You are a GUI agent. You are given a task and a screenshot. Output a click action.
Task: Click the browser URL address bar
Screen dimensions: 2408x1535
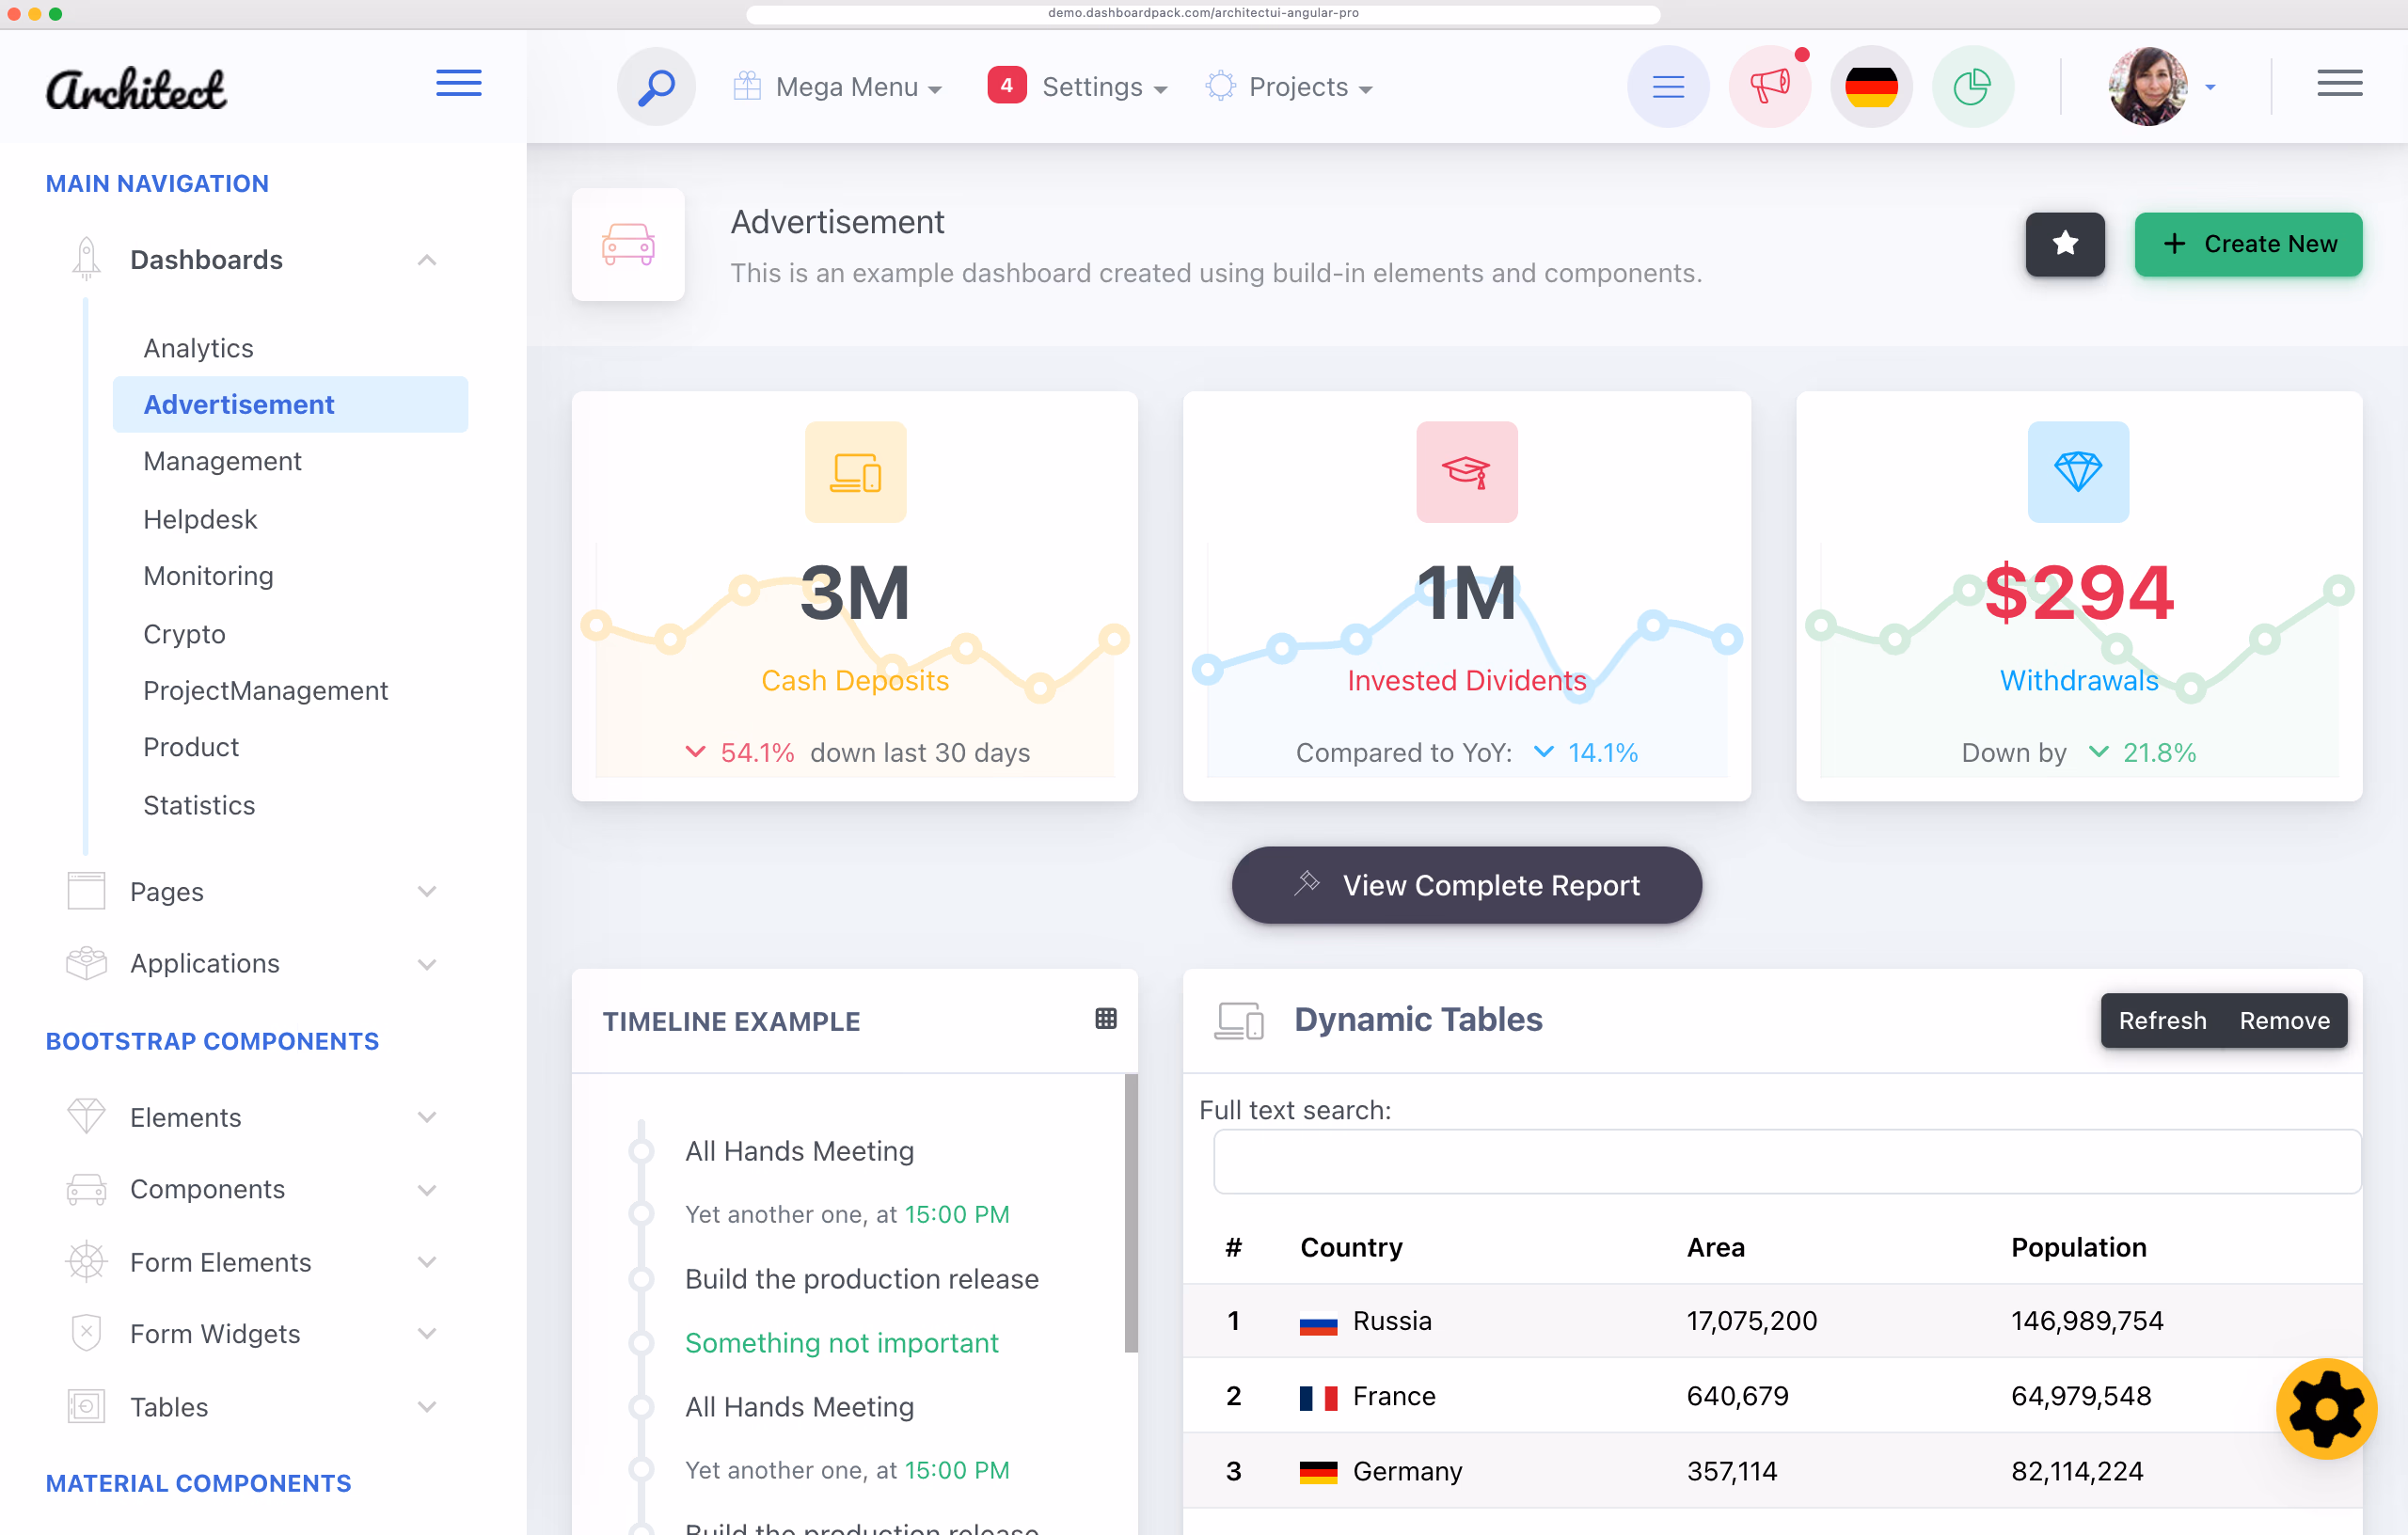1203,13
